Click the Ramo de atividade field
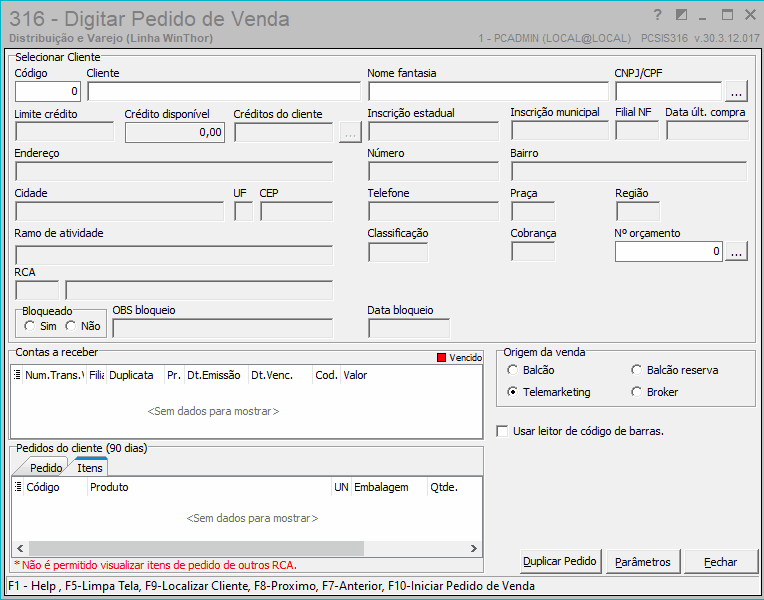Image resolution: width=764 pixels, height=600 pixels. 174,255
